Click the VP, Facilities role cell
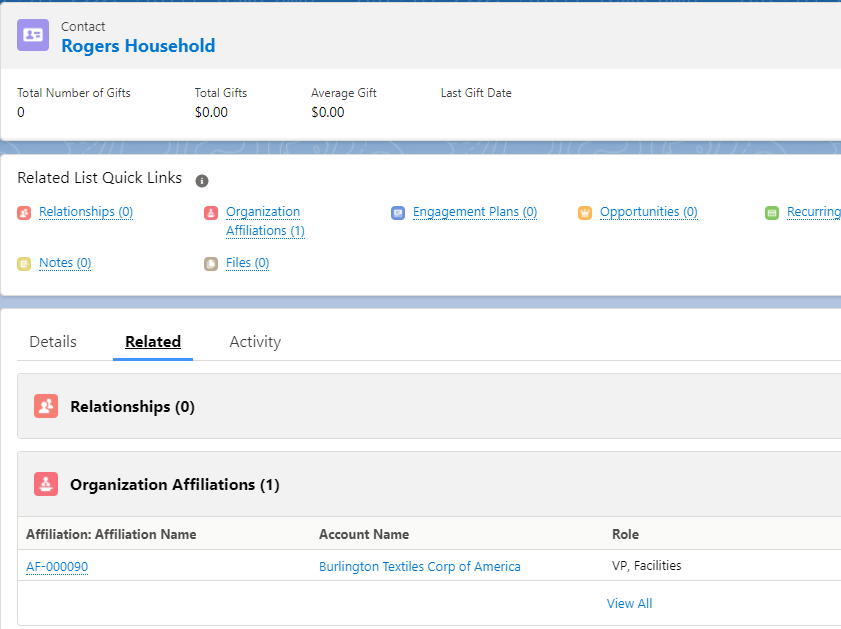Viewport: 841px width, 629px height. point(646,566)
